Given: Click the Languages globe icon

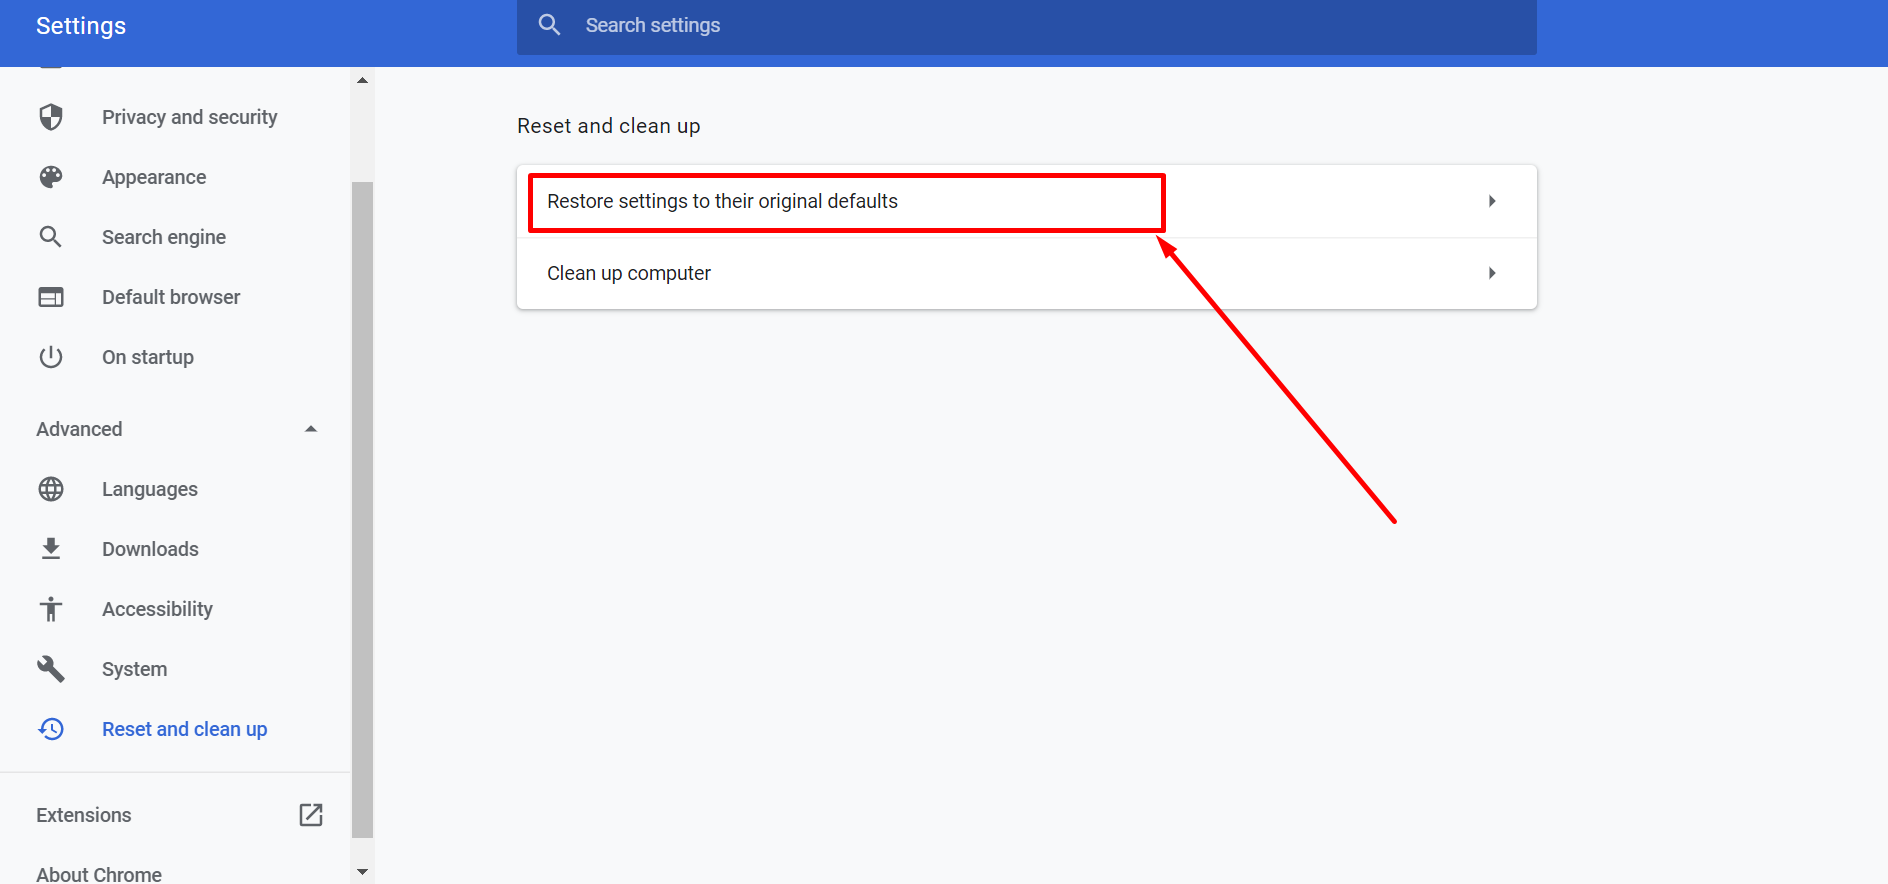Looking at the screenshot, I should click(51, 489).
